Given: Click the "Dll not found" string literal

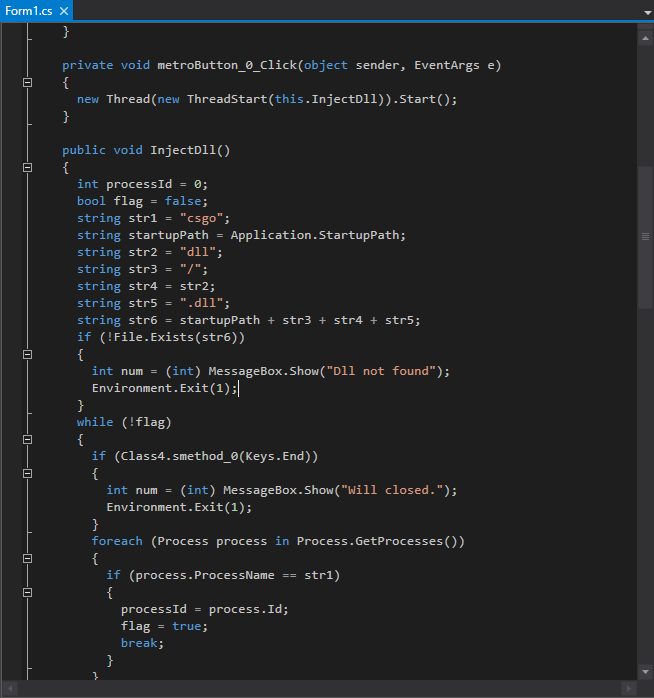Looking at the screenshot, I should (381, 371).
